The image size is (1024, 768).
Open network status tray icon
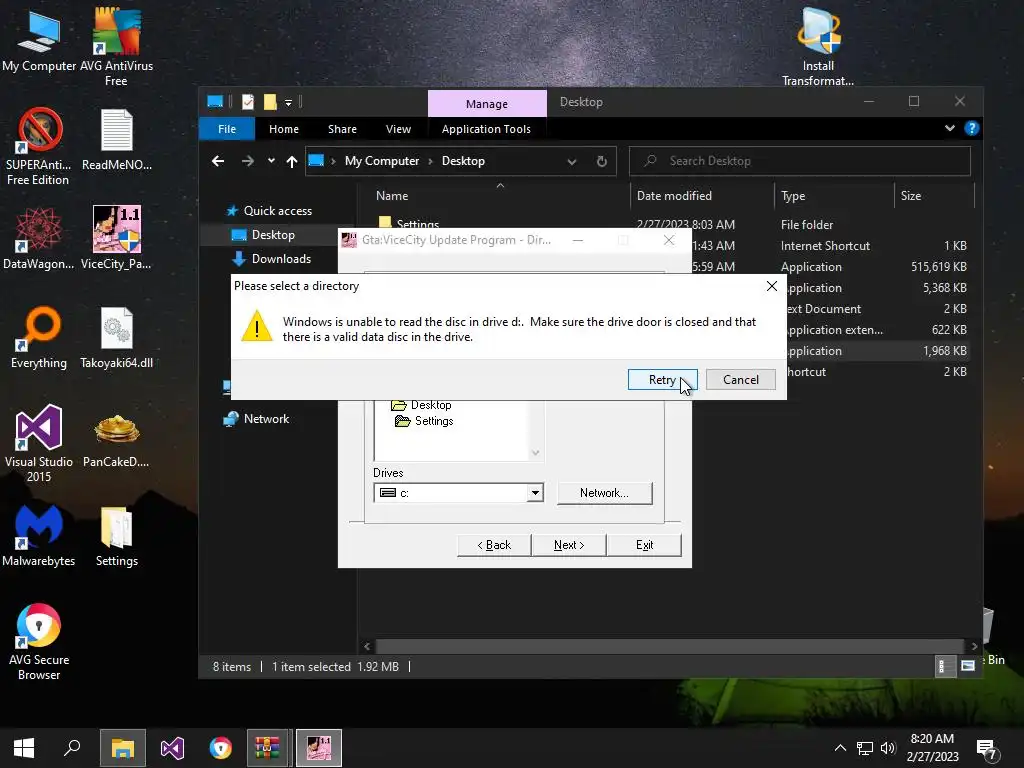(x=865, y=748)
